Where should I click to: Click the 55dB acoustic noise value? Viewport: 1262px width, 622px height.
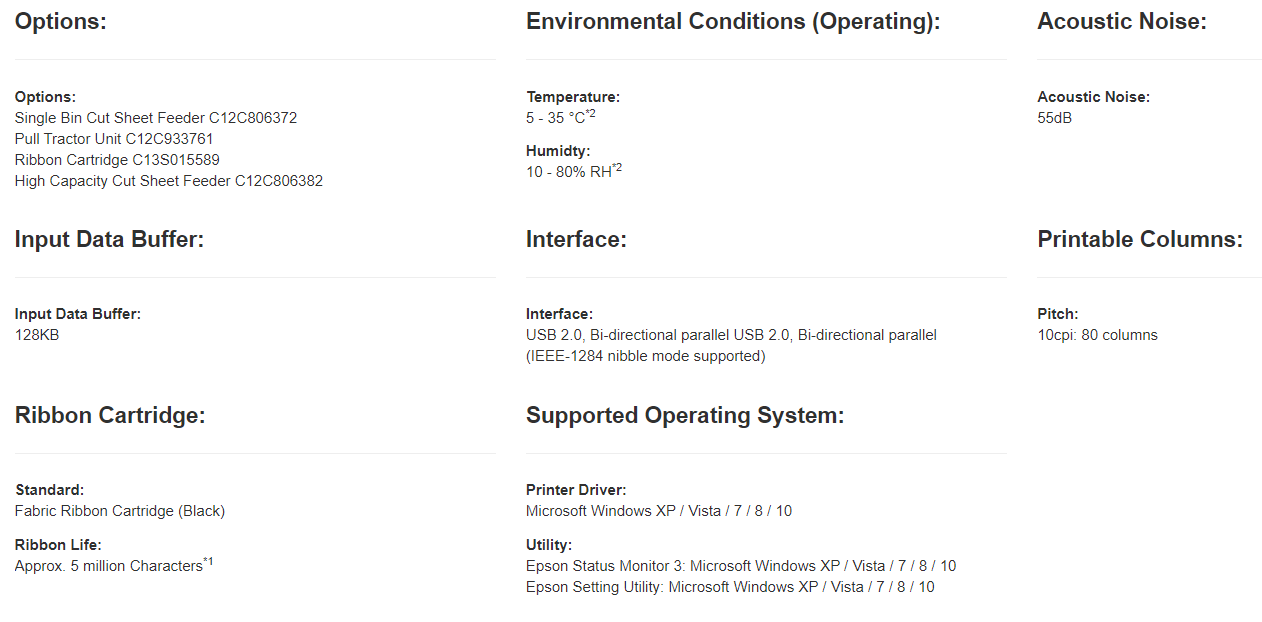click(x=1055, y=118)
